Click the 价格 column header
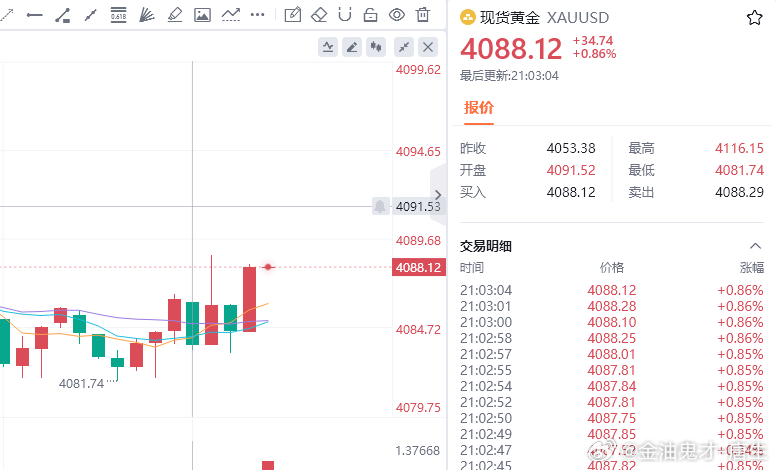The height and width of the screenshot is (470, 776). point(612,268)
